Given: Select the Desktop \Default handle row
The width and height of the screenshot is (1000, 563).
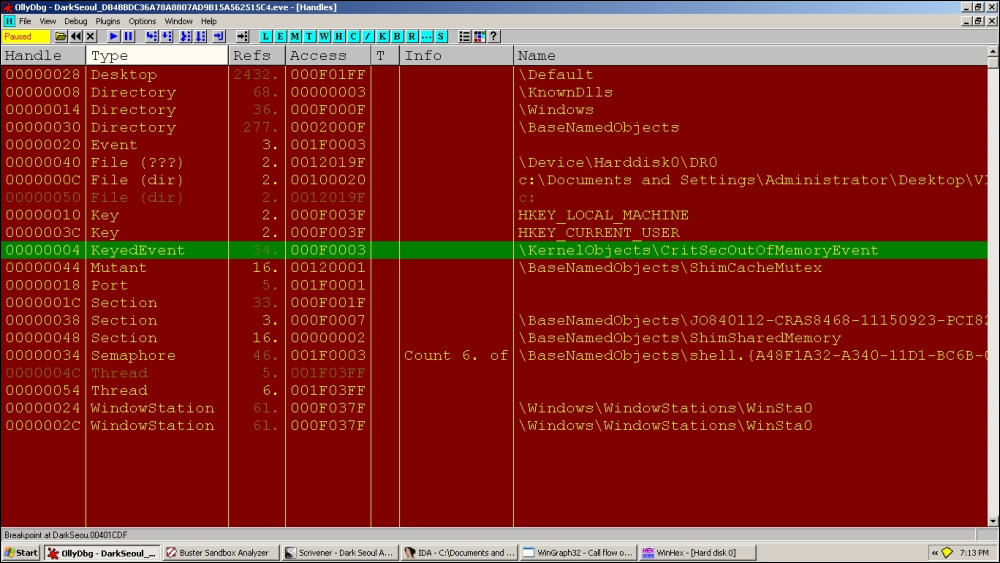Looking at the screenshot, I should [494, 75].
